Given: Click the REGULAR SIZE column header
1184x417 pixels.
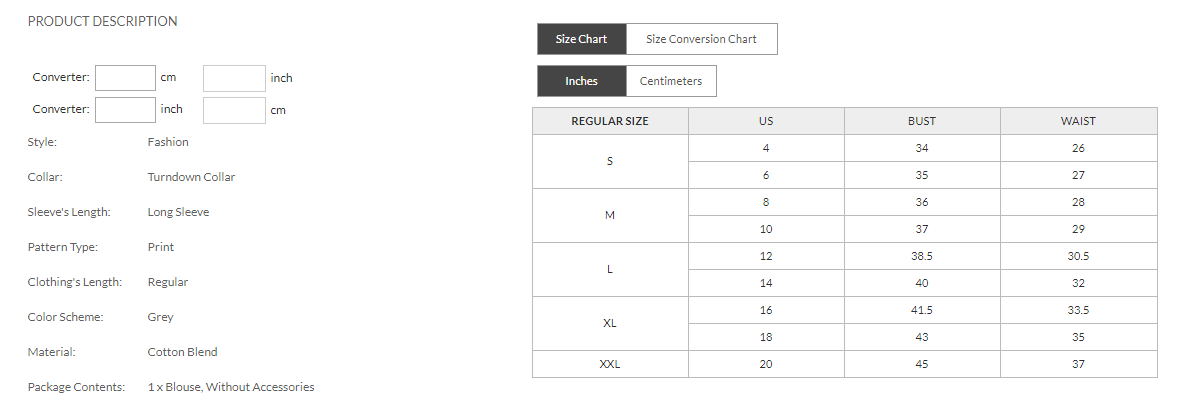Looking at the screenshot, I should point(610,121).
